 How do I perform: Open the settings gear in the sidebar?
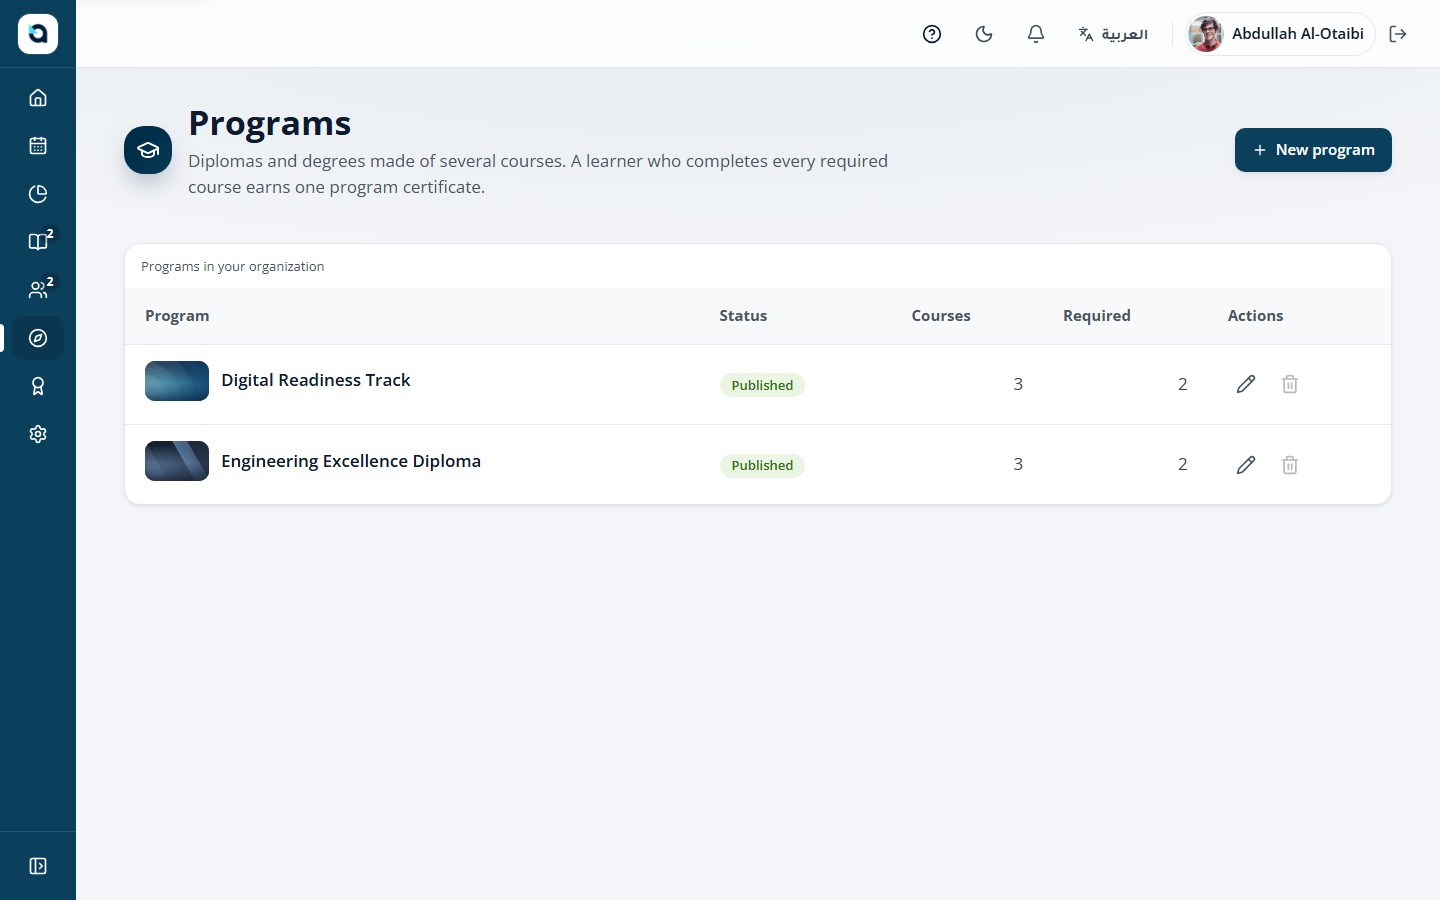pyautogui.click(x=38, y=434)
